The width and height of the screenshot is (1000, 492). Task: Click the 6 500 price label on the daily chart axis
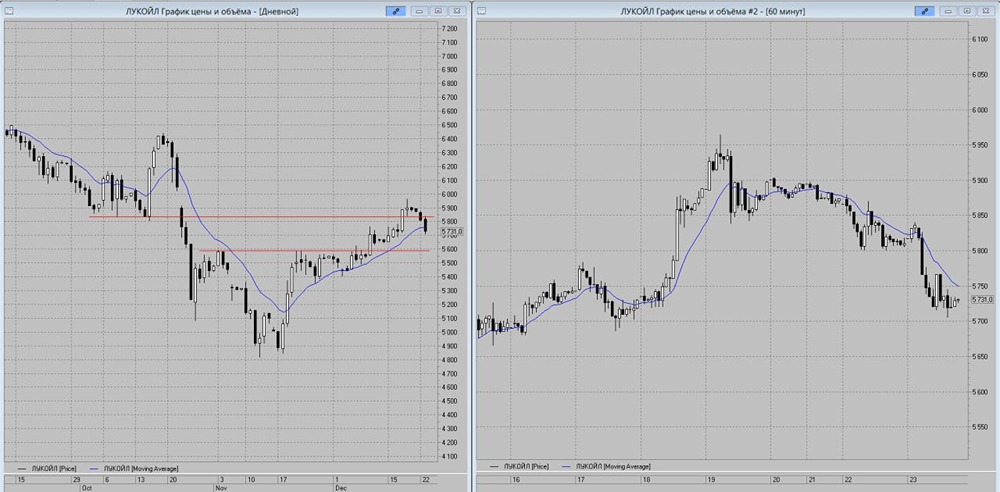(x=449, y=125)
